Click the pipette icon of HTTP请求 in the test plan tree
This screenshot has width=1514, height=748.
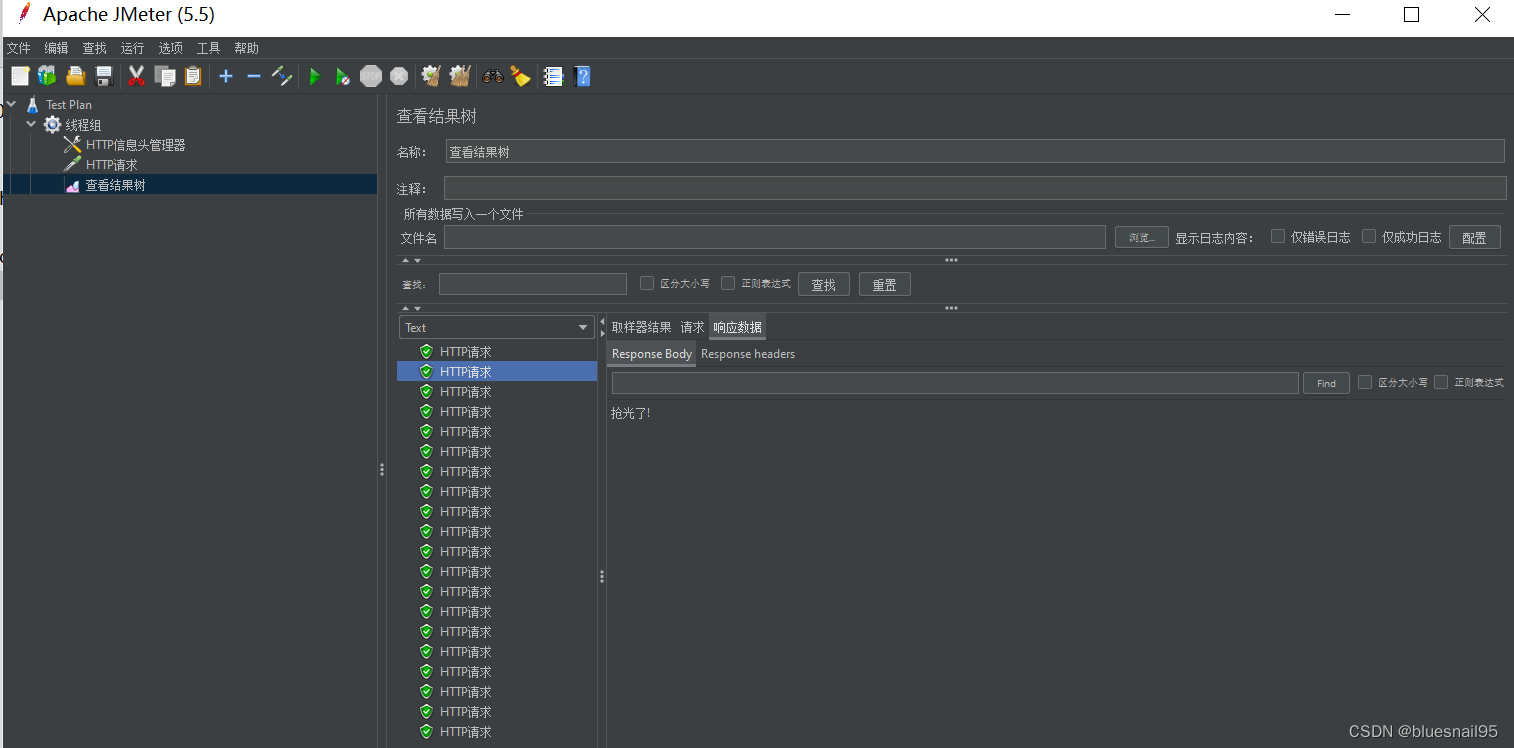tap(72, 165)
